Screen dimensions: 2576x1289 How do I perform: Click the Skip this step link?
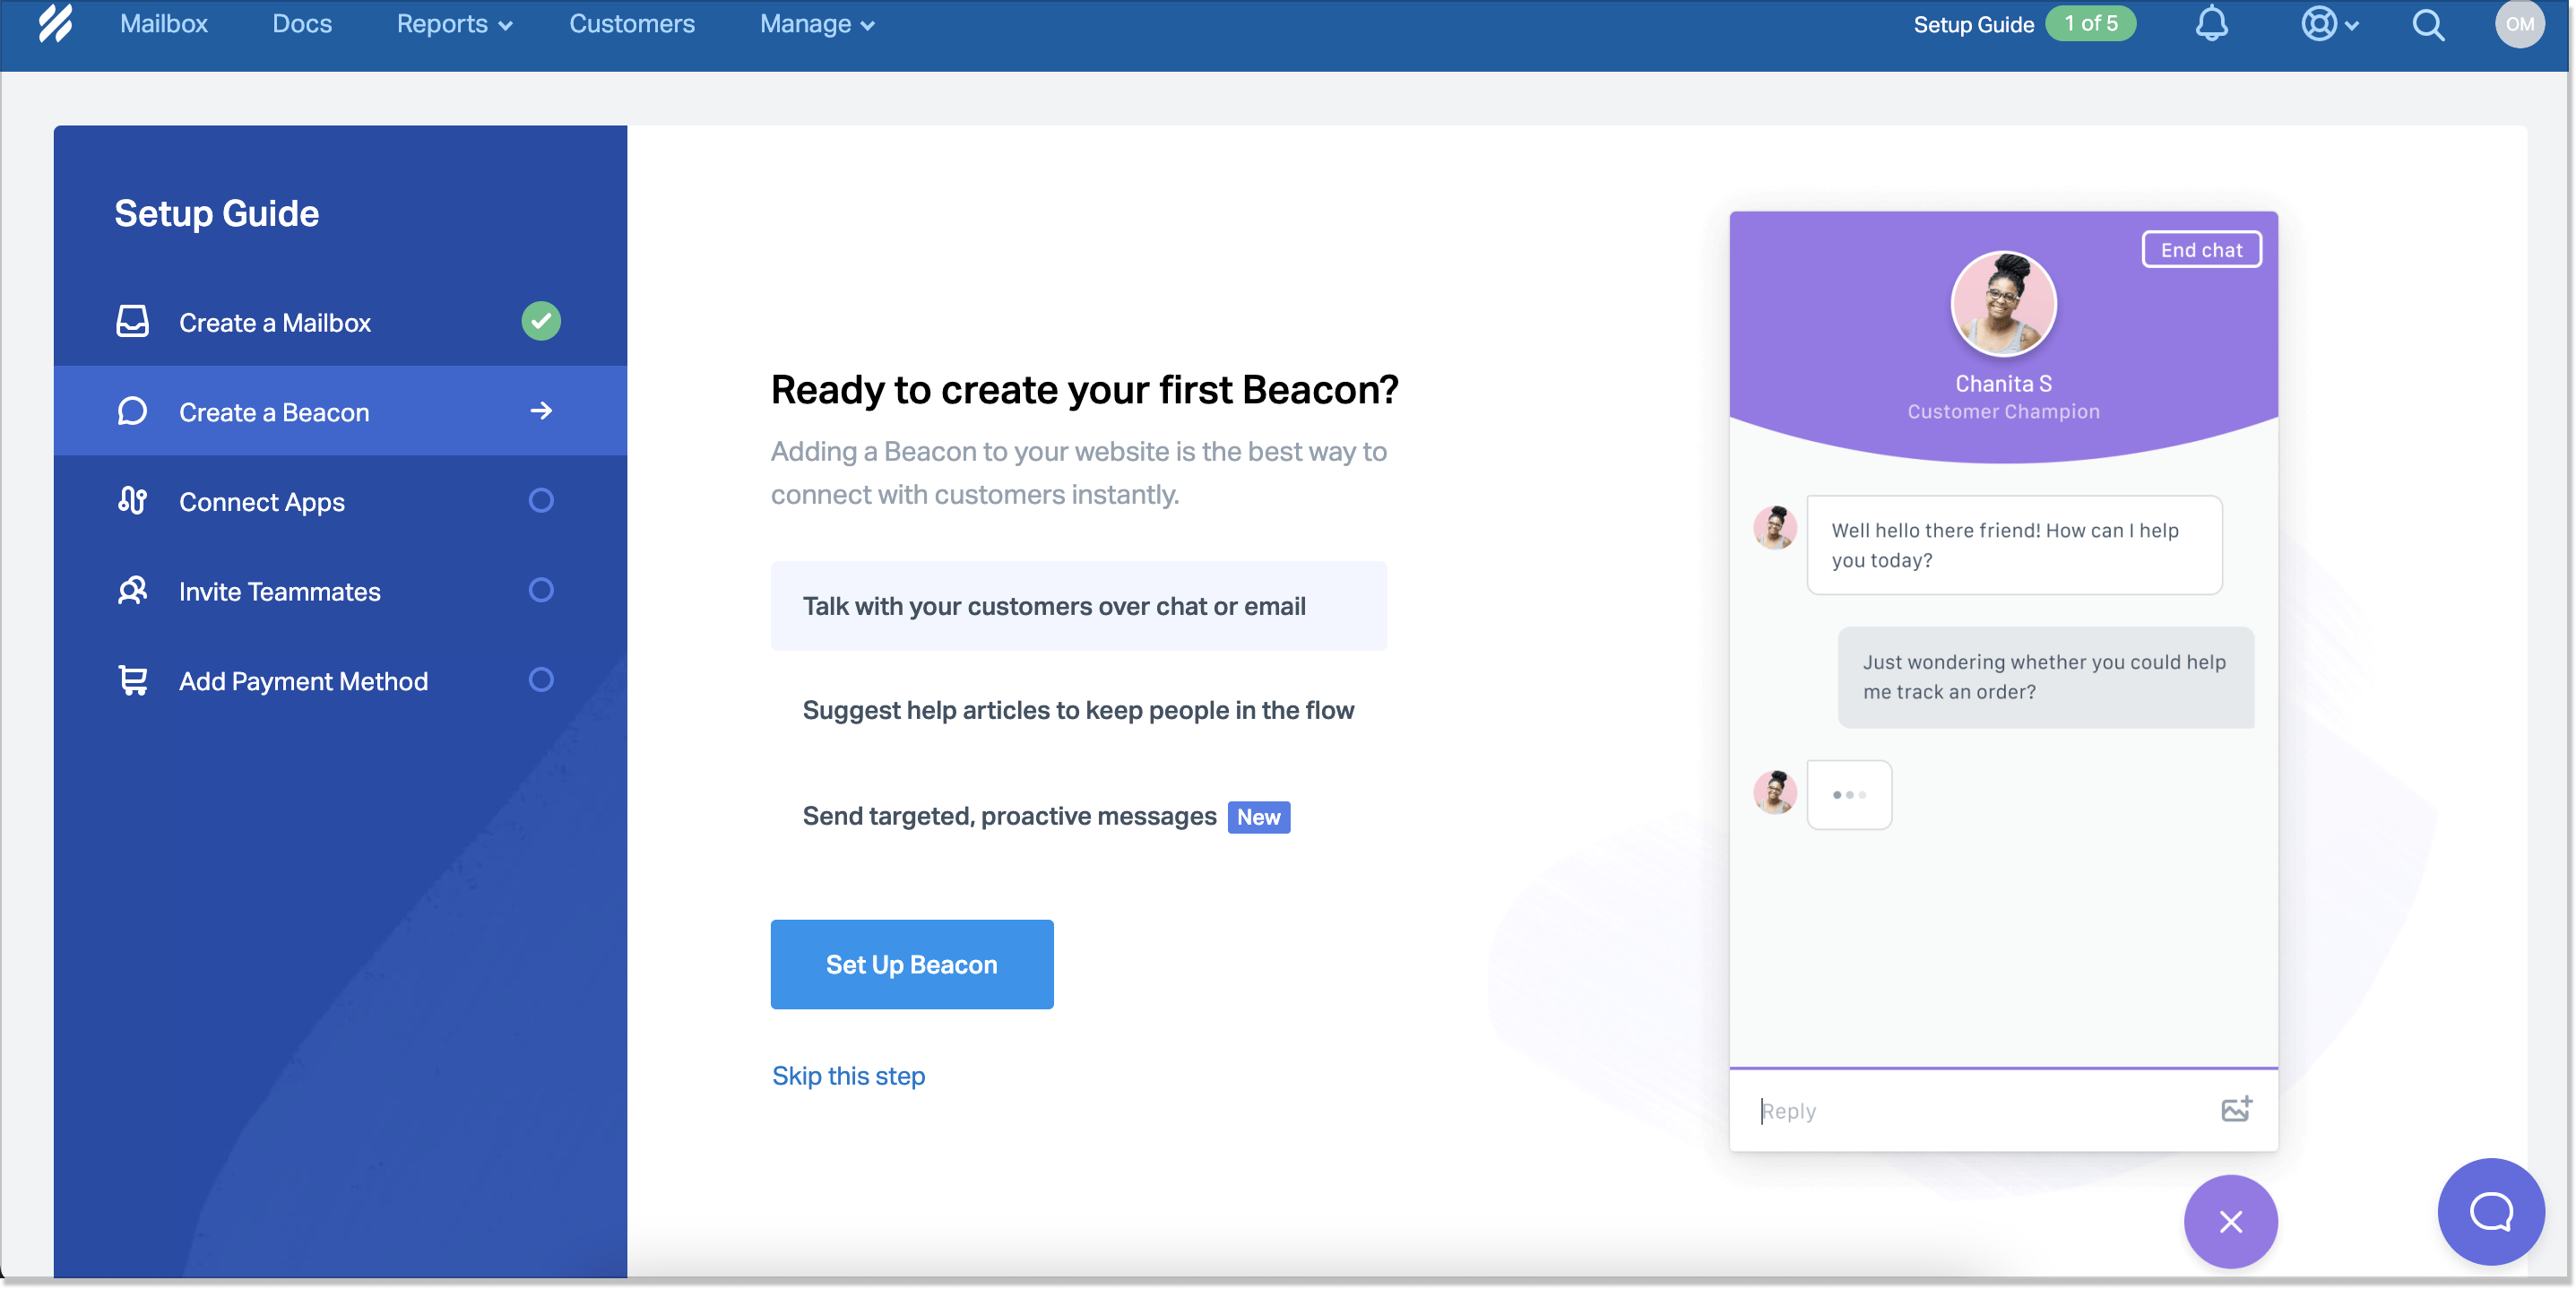[x=850, y=1076]
